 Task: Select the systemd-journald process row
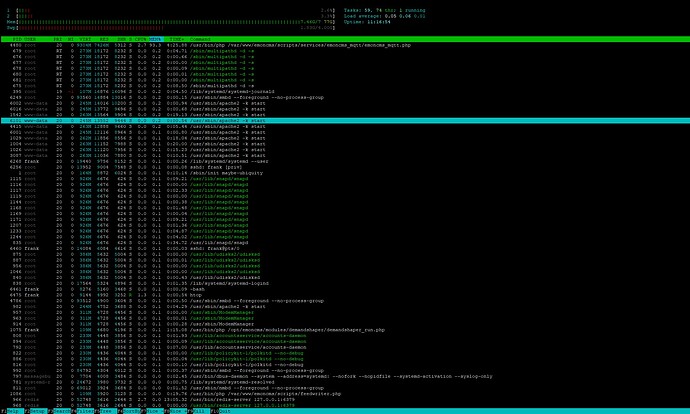tap(345, 92)
